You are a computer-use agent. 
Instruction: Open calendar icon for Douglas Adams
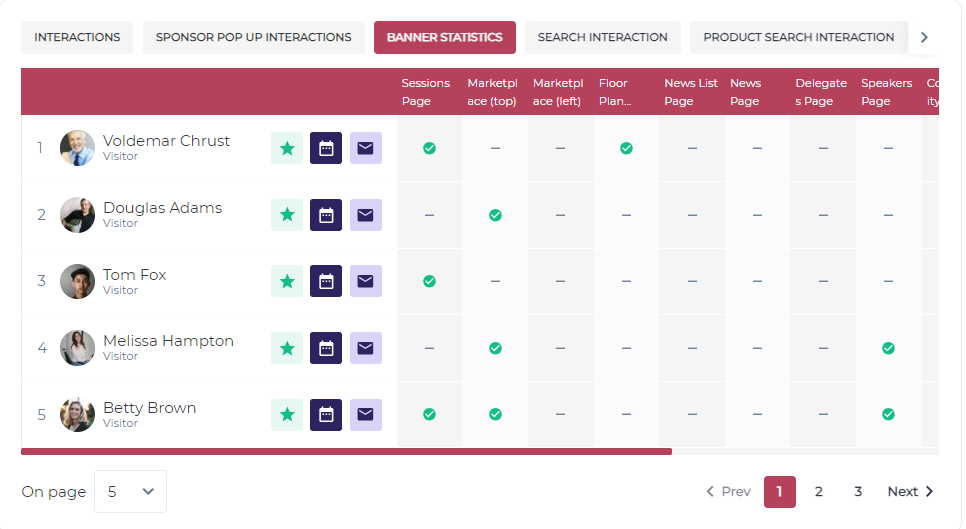pyautogui.click(x=326, y=215)
